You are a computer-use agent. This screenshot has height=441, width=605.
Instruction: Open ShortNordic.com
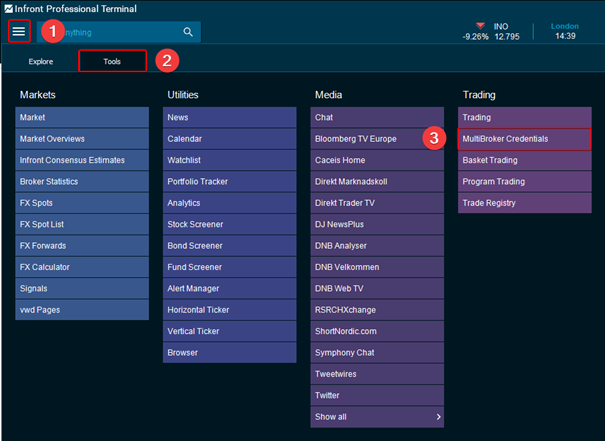tap(377, 331)
